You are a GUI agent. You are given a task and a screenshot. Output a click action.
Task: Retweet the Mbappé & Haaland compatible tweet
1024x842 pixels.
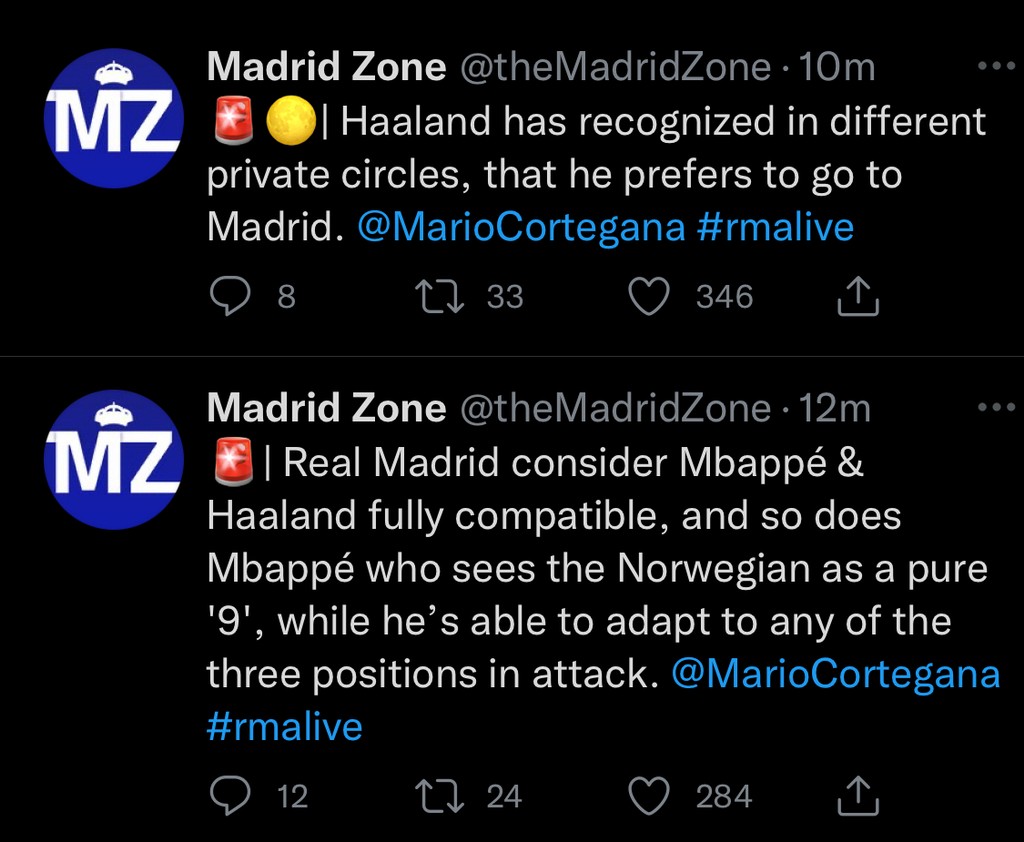click(x=436, y=796)
